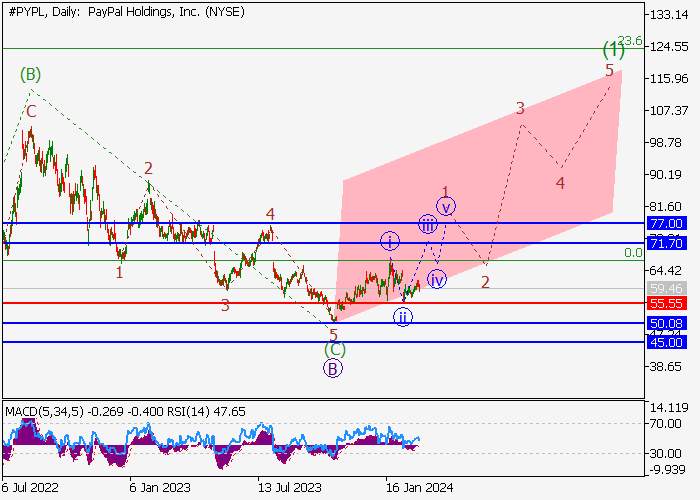
Task: Select the 14.119 indicator axis value
Action: click(667, 408)
